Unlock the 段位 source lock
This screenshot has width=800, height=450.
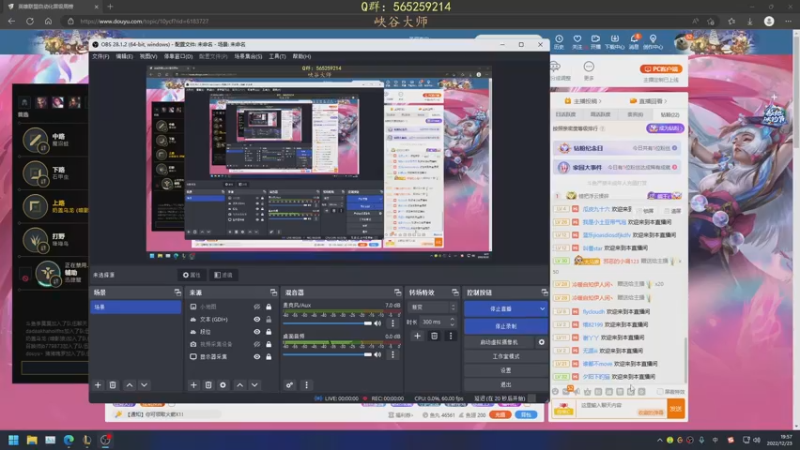(x=269, y=332)
